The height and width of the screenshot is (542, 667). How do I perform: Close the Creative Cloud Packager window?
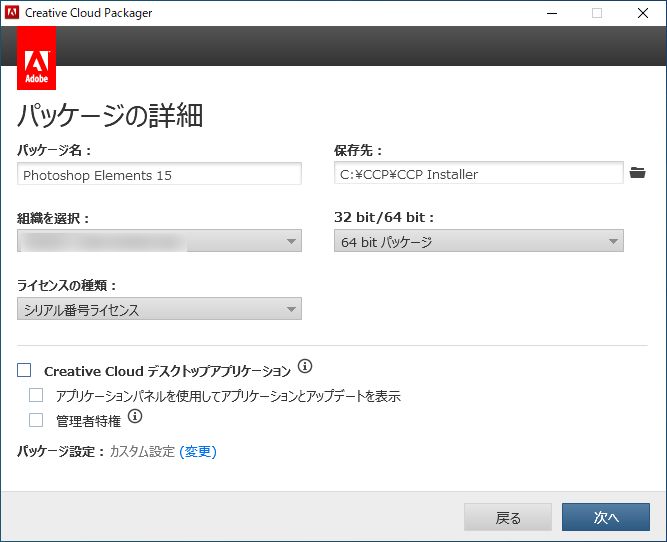click(643, 13)
